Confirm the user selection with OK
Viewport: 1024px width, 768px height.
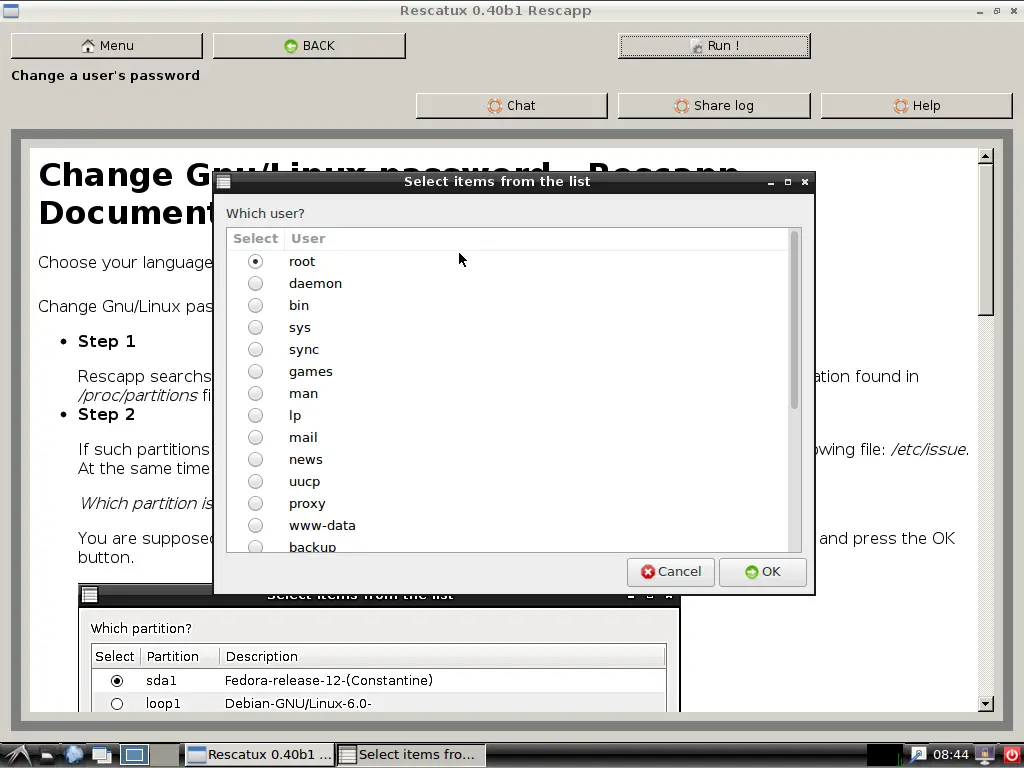pos(763,572)
